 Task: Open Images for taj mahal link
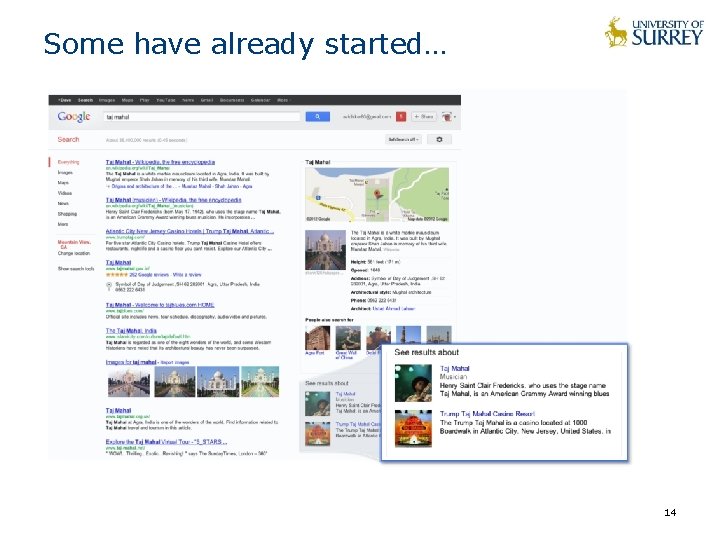[x=131, y=362]
